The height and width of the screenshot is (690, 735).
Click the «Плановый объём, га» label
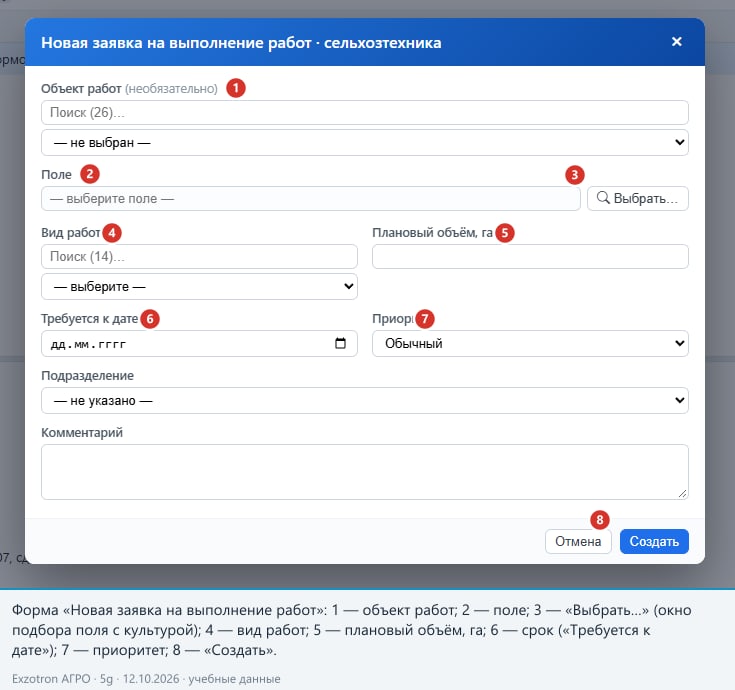click(432, 232)
